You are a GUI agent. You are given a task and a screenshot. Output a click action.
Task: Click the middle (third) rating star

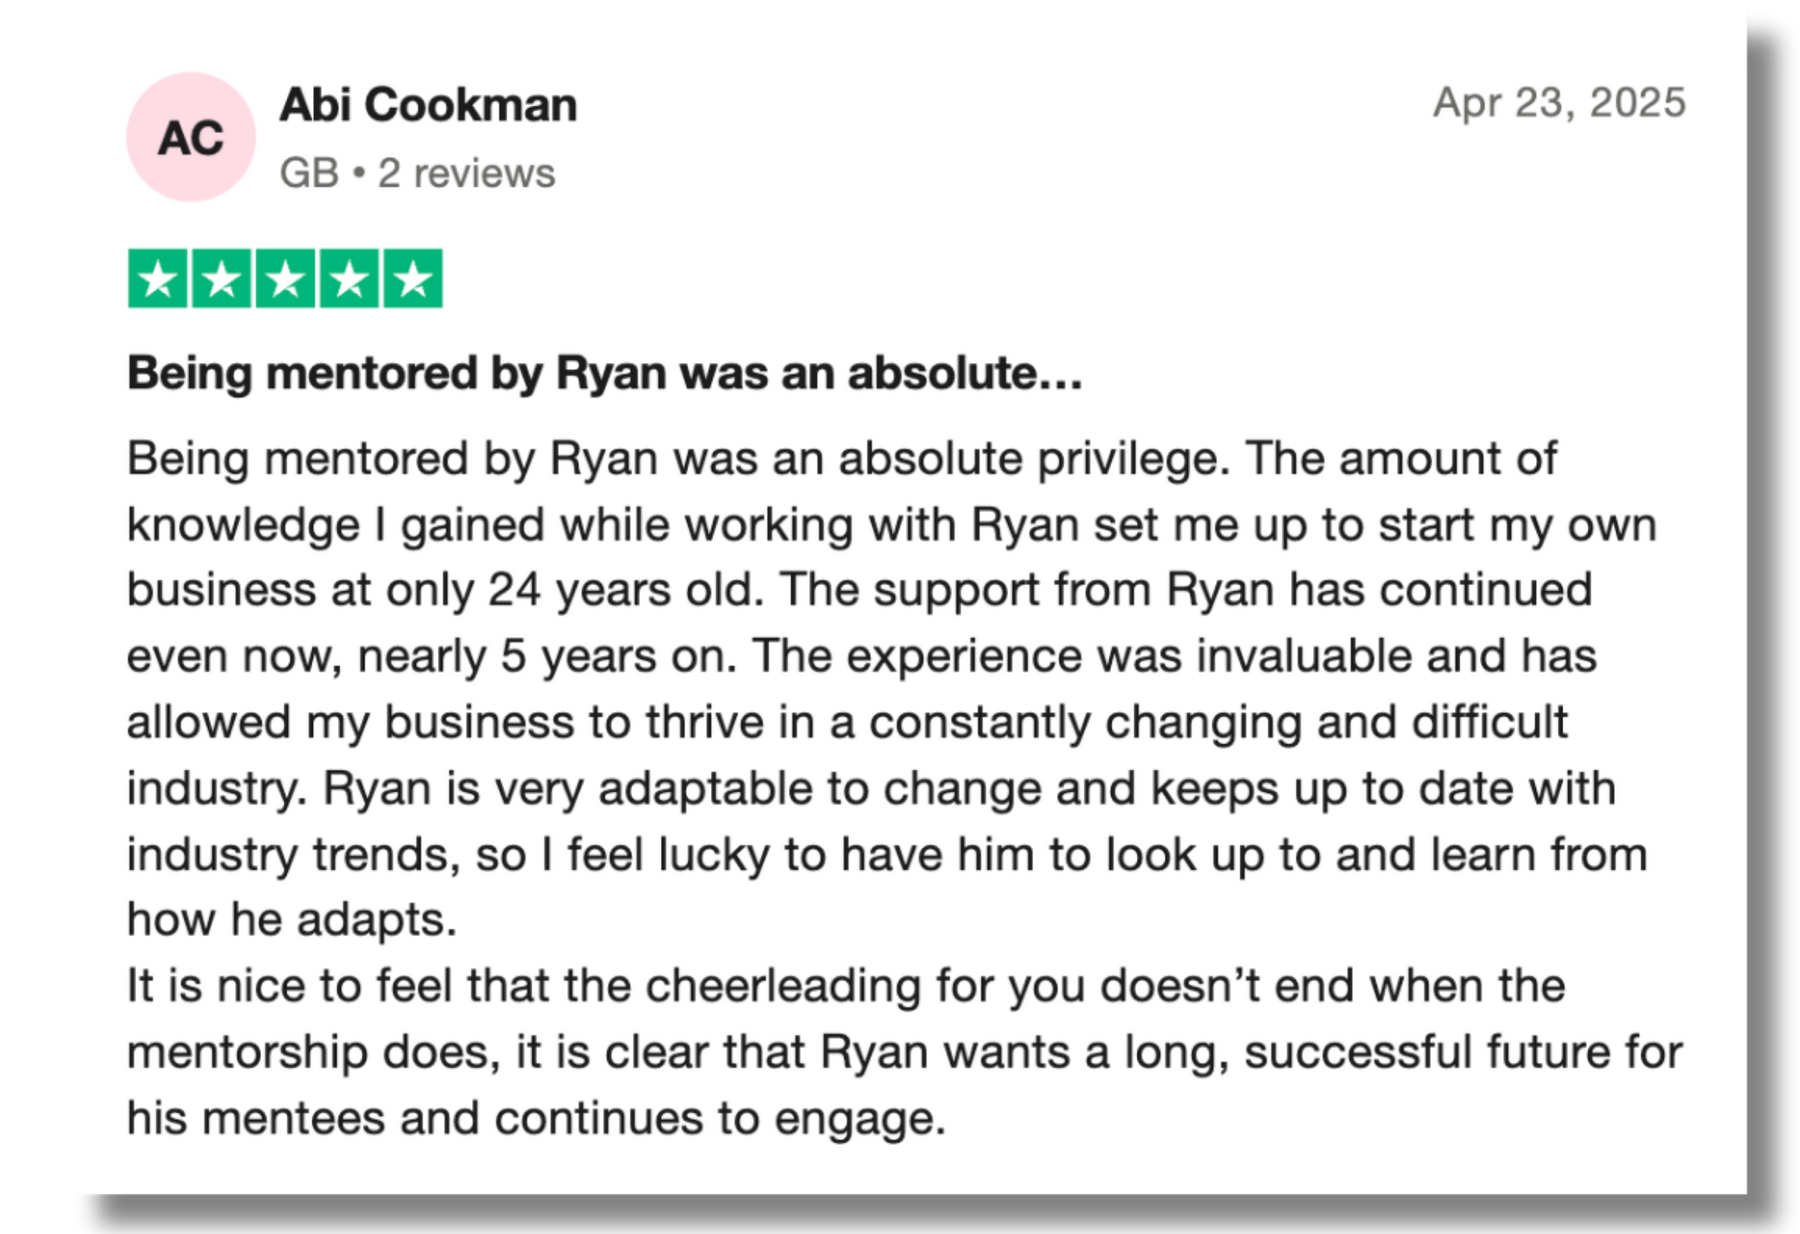[286, 278]
